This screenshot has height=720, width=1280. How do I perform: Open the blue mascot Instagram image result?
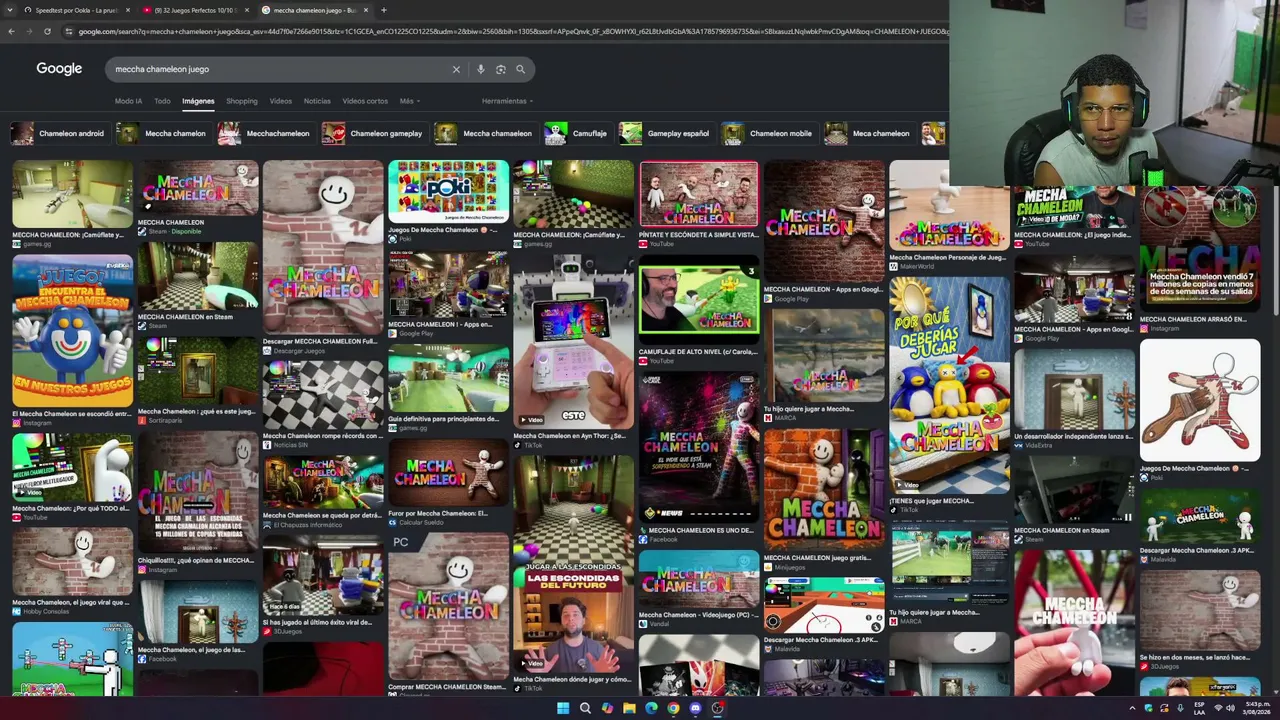click(72, 330)
